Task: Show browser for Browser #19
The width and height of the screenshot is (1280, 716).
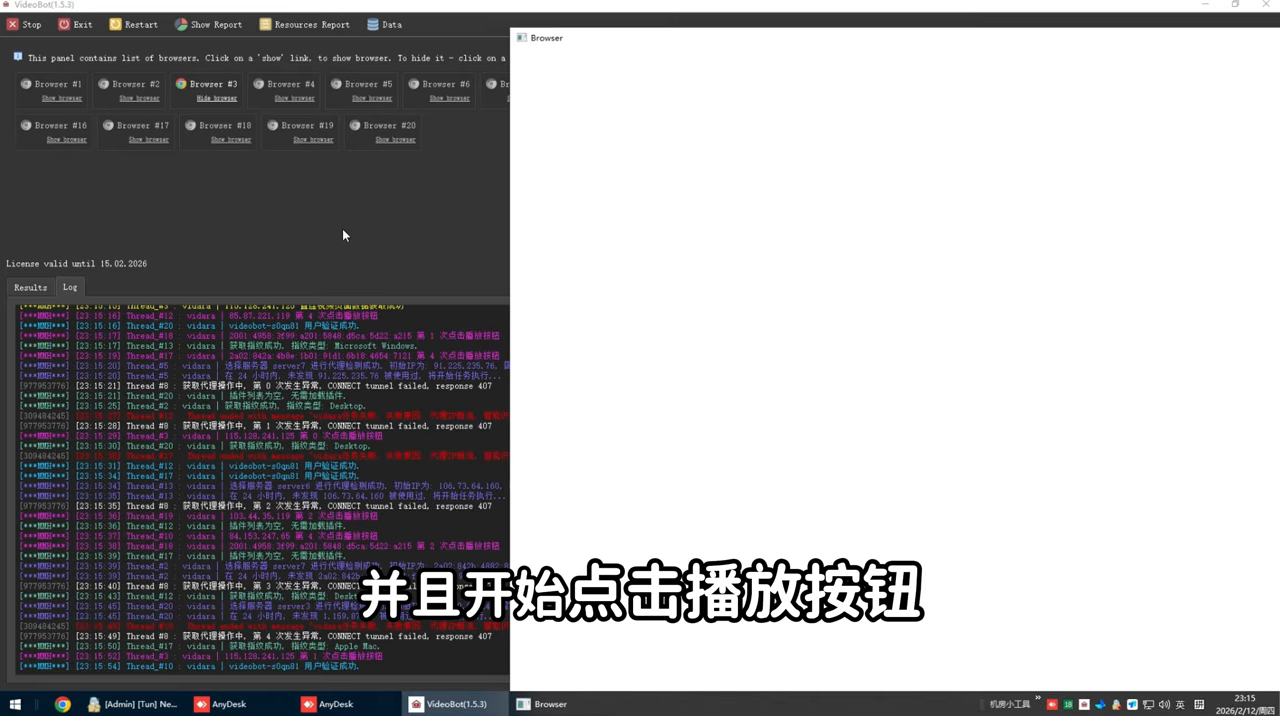Action: 313,139
